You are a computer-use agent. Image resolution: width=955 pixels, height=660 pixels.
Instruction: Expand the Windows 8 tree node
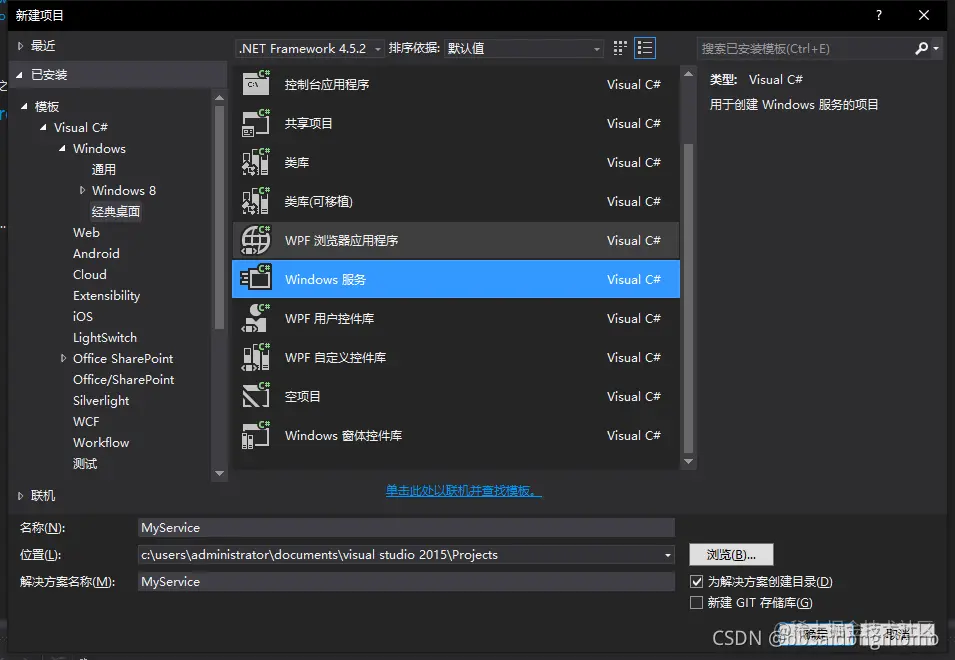click(x=82, y=191)
